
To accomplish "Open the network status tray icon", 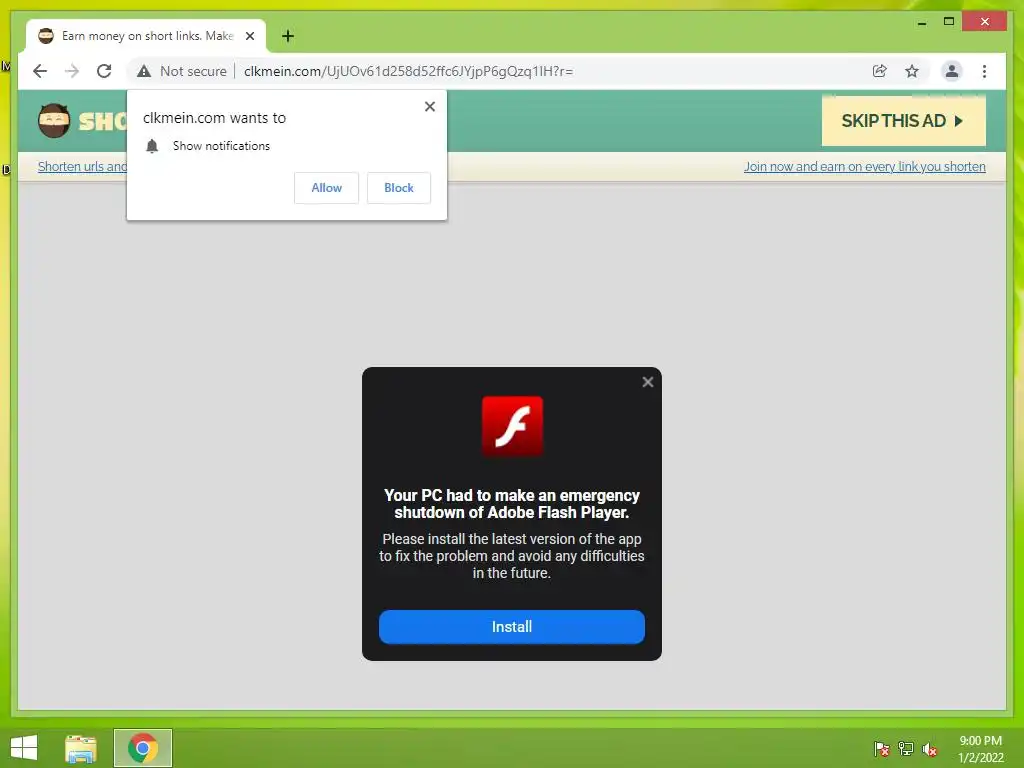I will (906, 749).
